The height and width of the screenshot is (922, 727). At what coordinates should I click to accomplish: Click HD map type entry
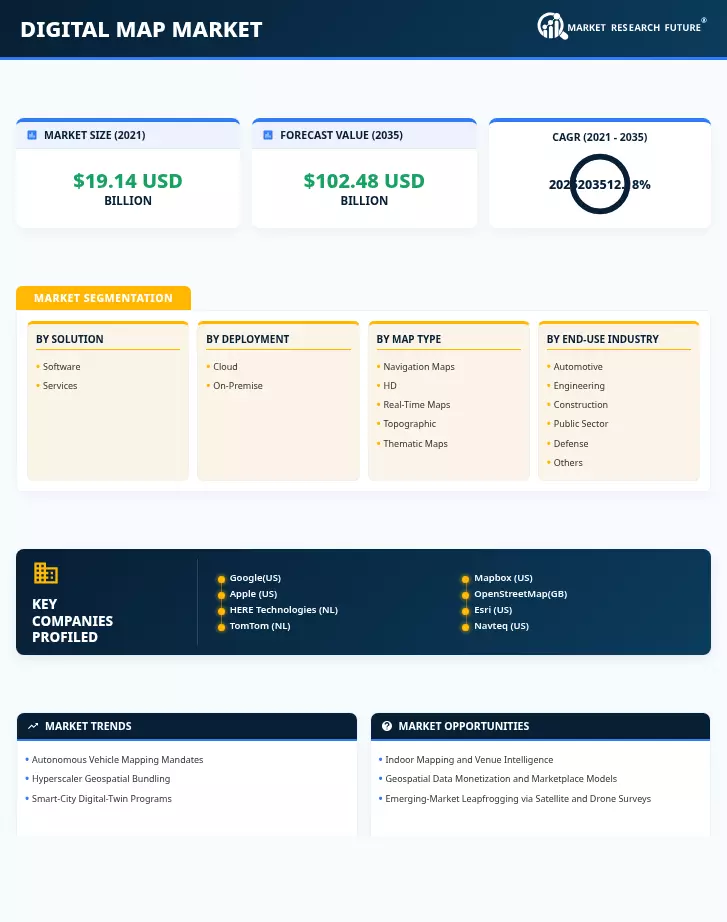tap(390, 386)
